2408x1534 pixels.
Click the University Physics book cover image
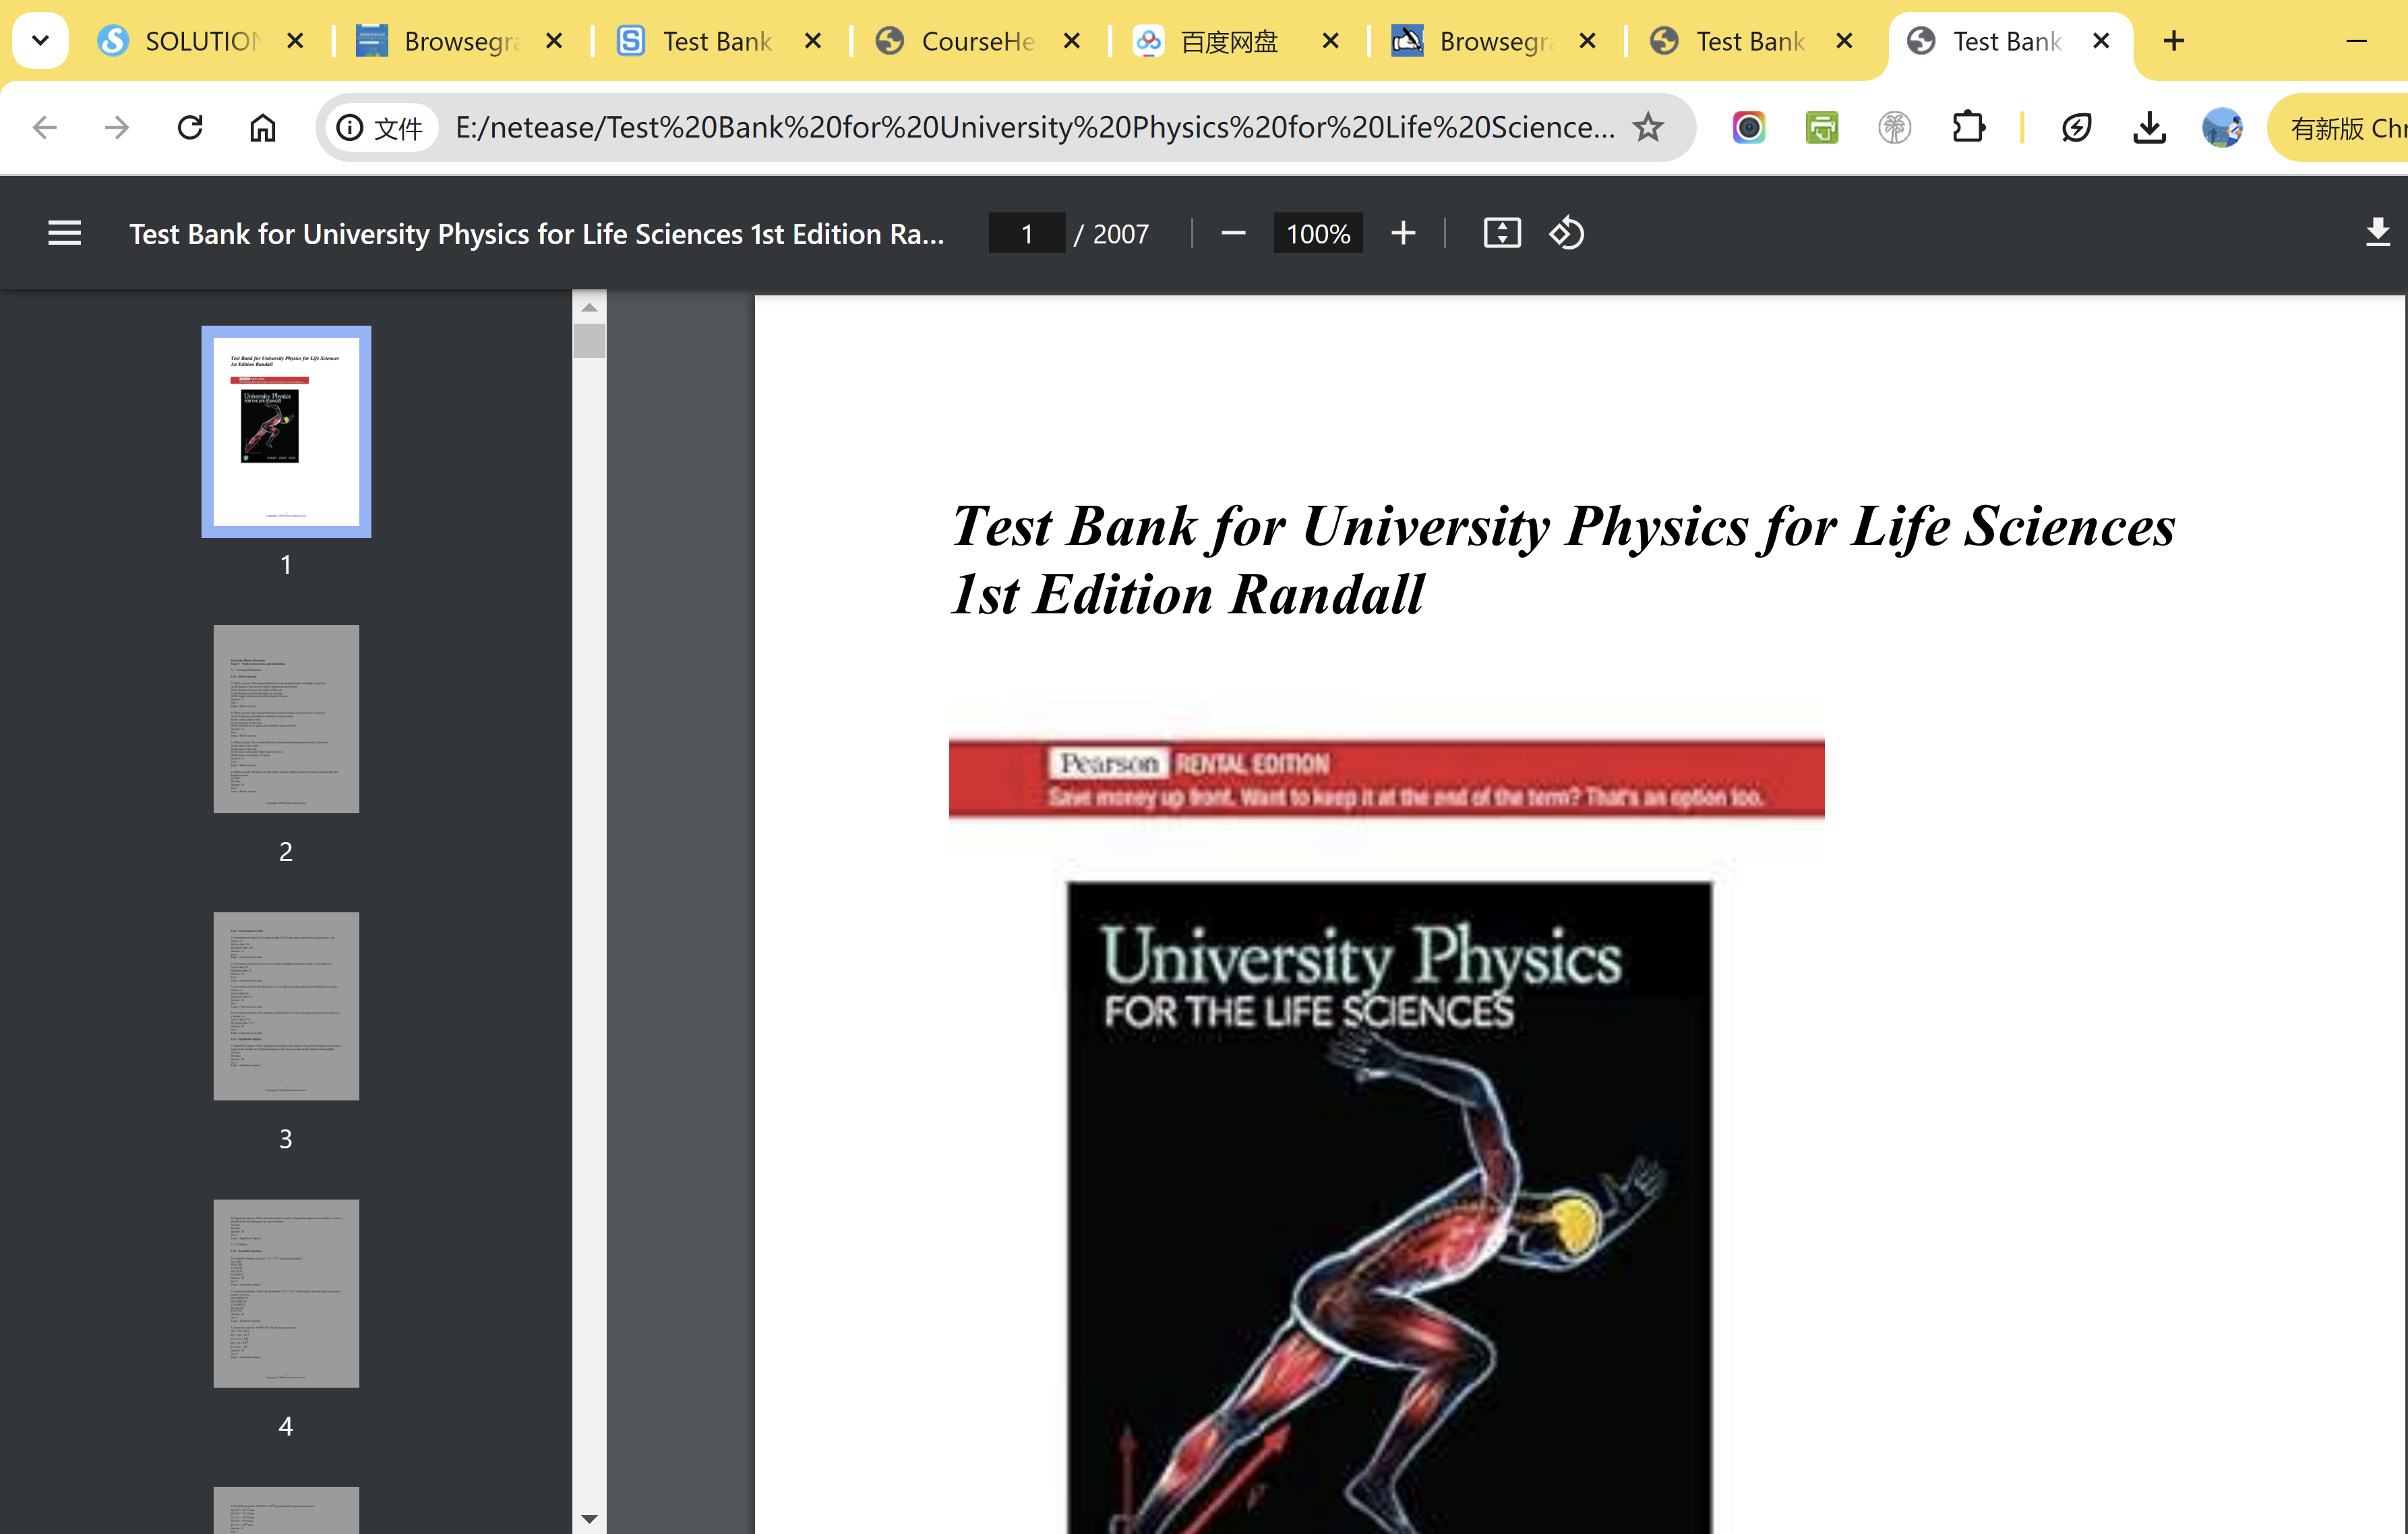tap(1389, 1207)
